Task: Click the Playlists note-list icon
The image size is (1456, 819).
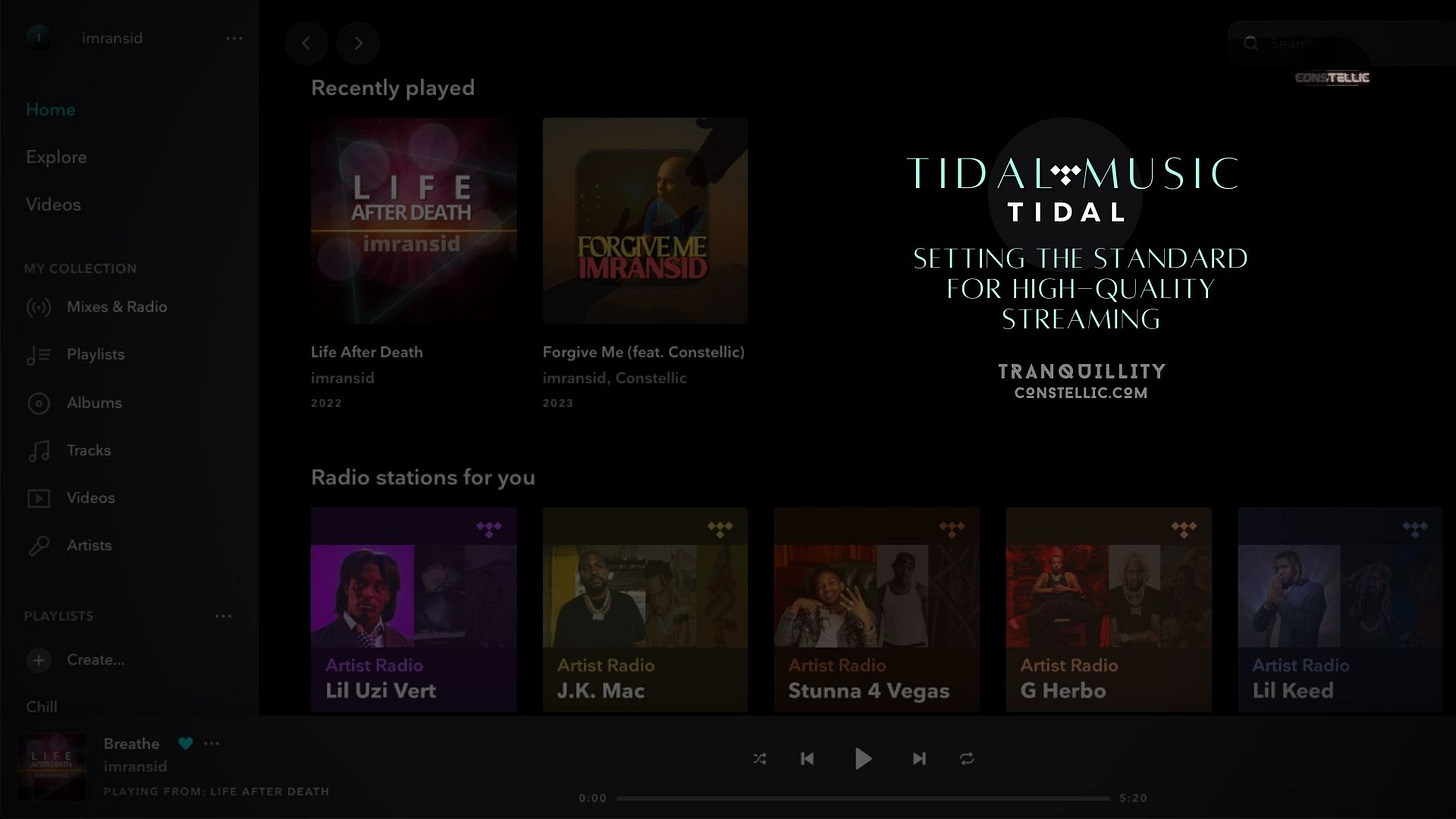Action: (x=38, y=355)
